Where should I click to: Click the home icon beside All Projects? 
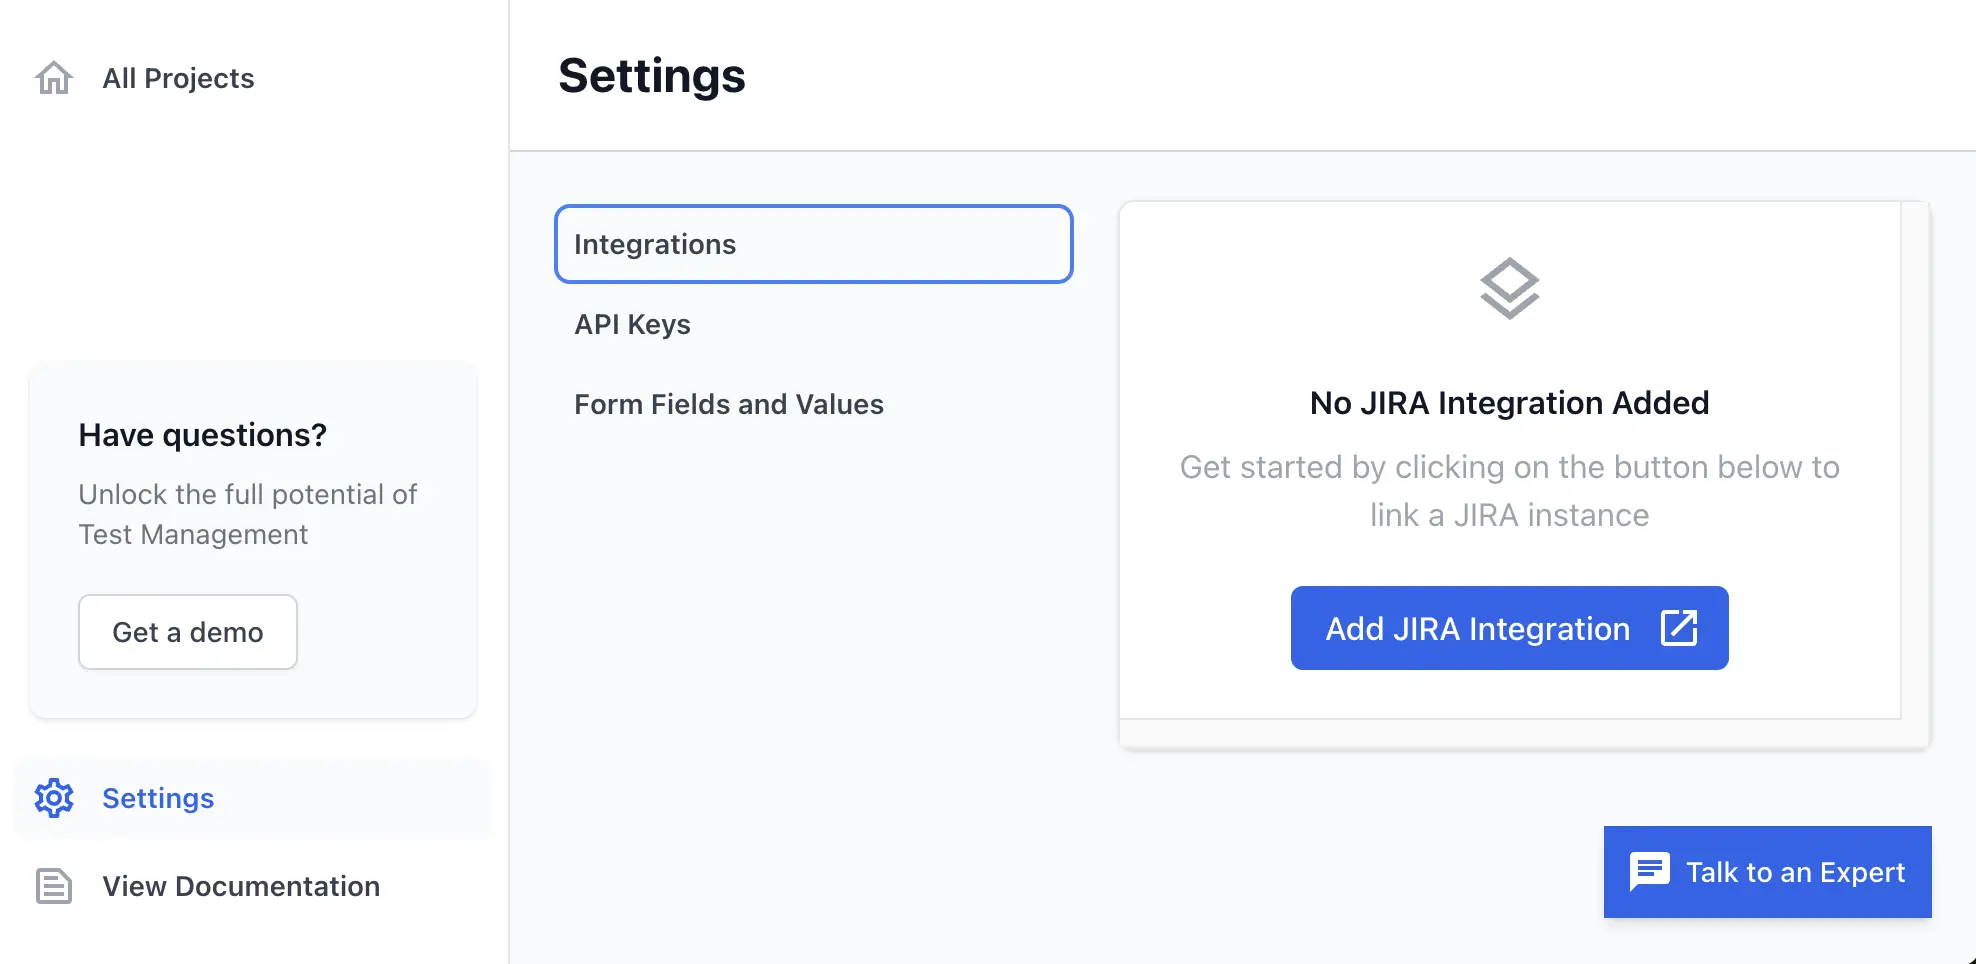[x=54, y=78]
